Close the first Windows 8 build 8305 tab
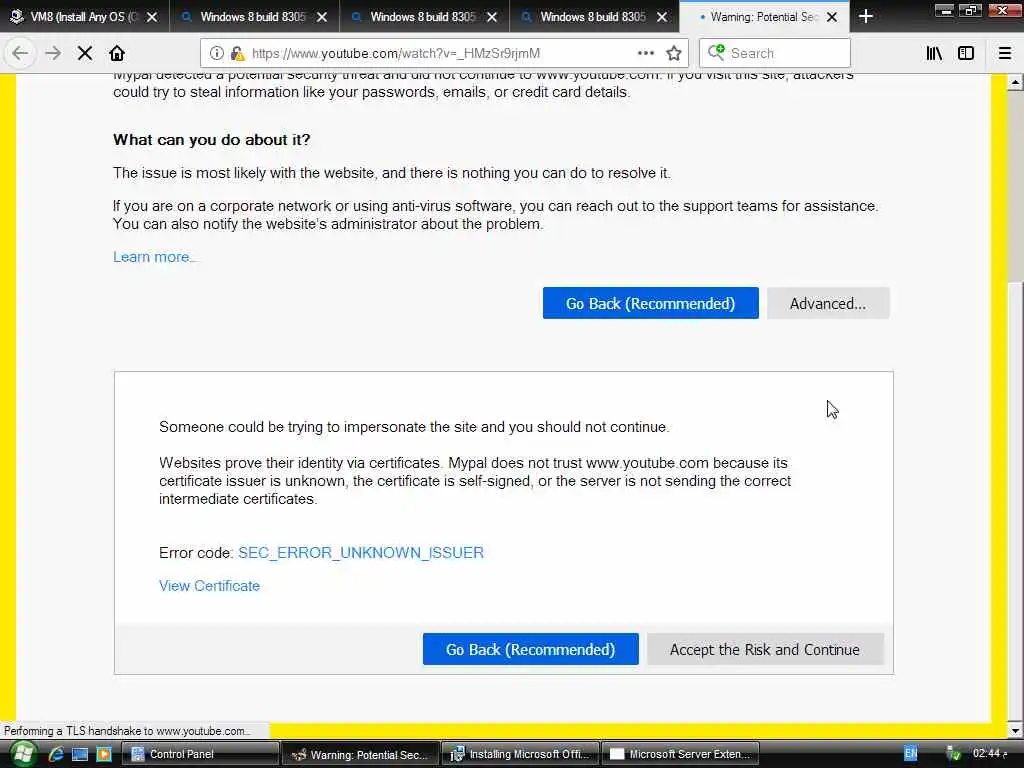 [322, 17]
